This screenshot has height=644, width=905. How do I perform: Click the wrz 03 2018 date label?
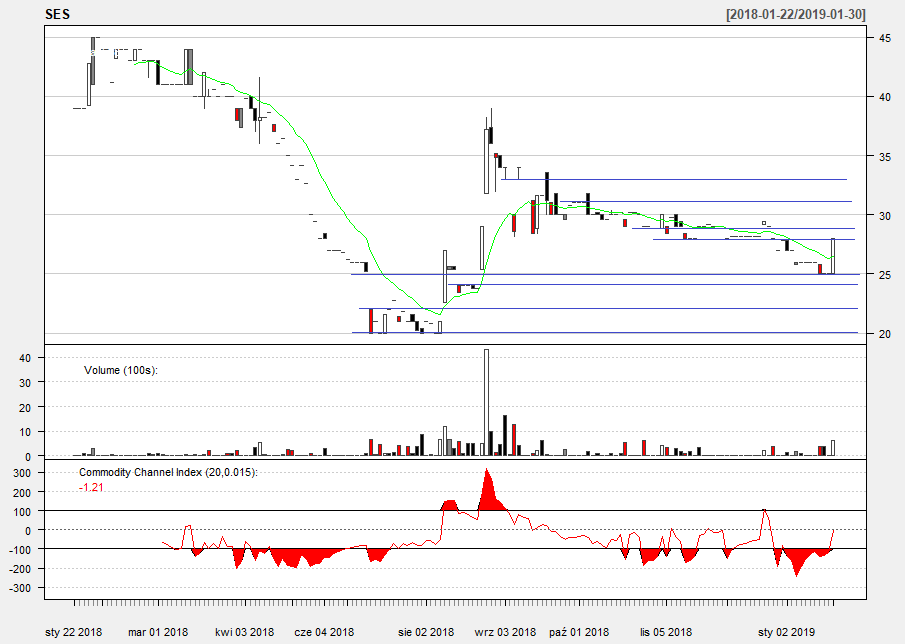(x=505, y=632)
